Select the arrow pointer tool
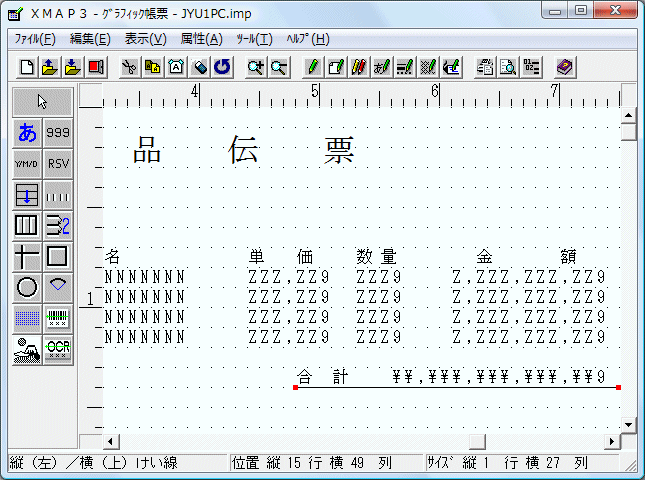Screen dimensions: 645x480 pyautogui.click(x=43, y=102)
